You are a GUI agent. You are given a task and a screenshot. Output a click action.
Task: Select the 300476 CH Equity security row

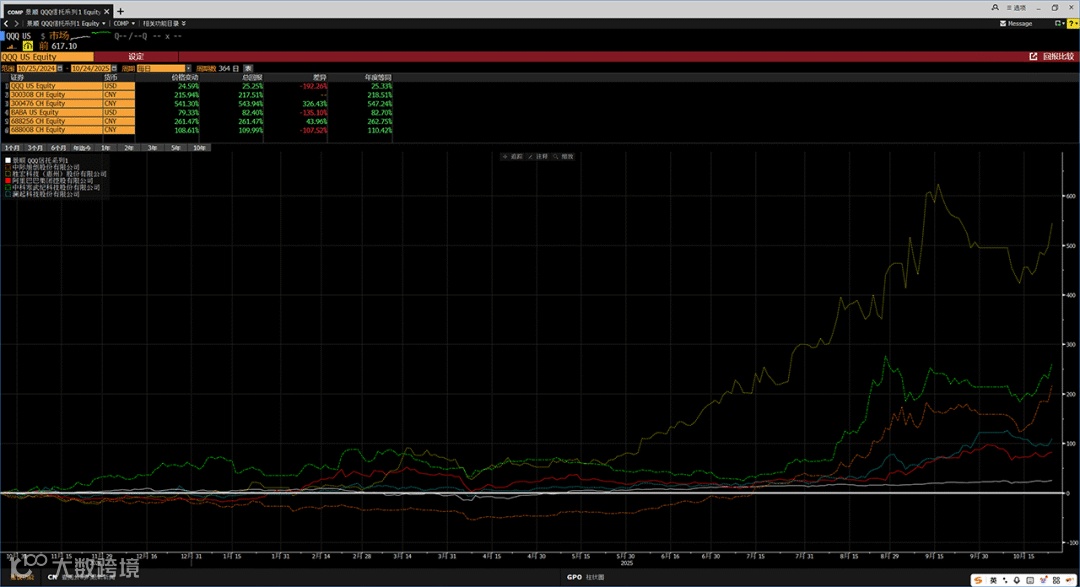(x=56, y=103)
